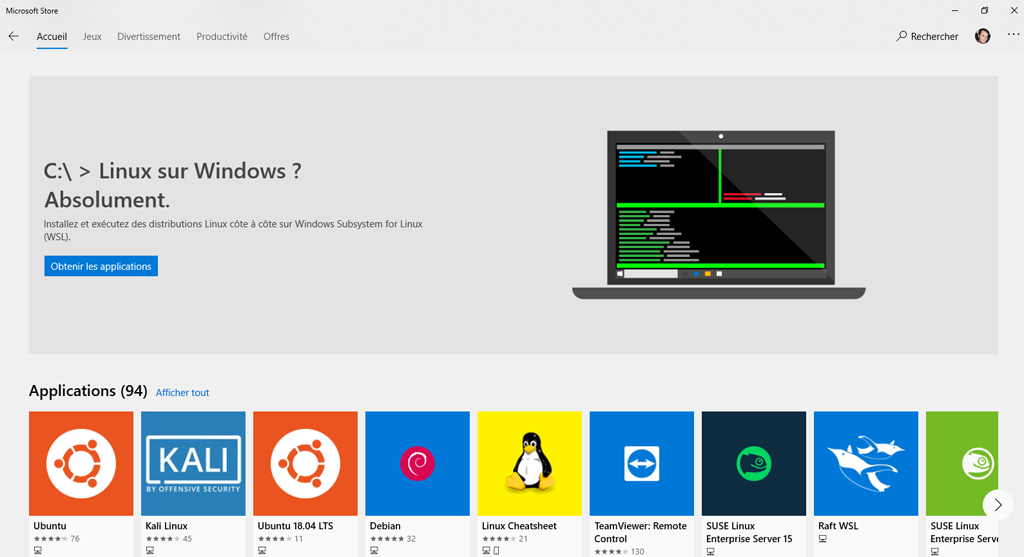Open the user profile avatar
The width and height of the screenshot is (1024, 557).
pyautogui.click(x=982, y=37)
